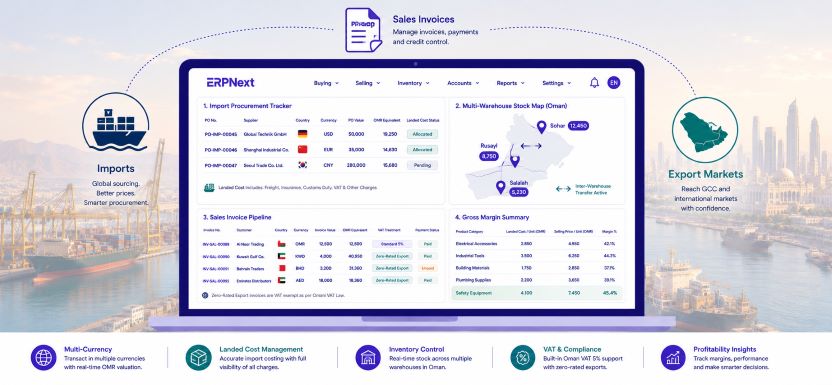
Task: Click the Sohar stock value 12,450
Action: tap(578, 126)
